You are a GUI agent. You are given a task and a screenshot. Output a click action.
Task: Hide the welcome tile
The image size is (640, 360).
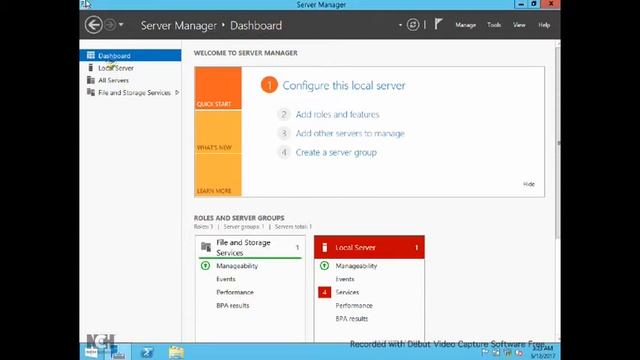tap(529, 184)
